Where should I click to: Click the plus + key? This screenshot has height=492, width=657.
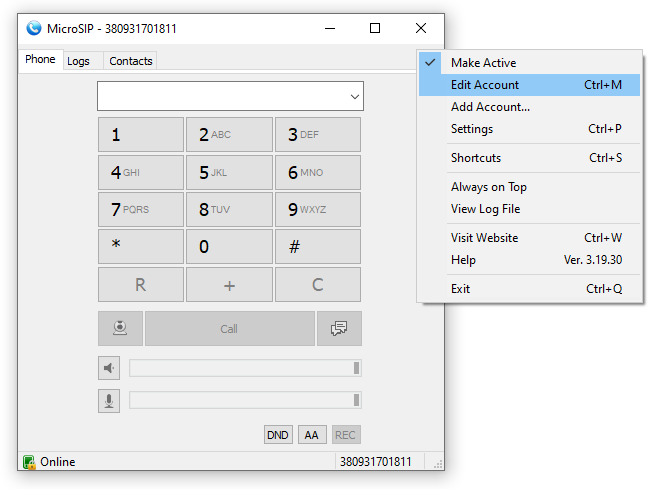[229, 285]
